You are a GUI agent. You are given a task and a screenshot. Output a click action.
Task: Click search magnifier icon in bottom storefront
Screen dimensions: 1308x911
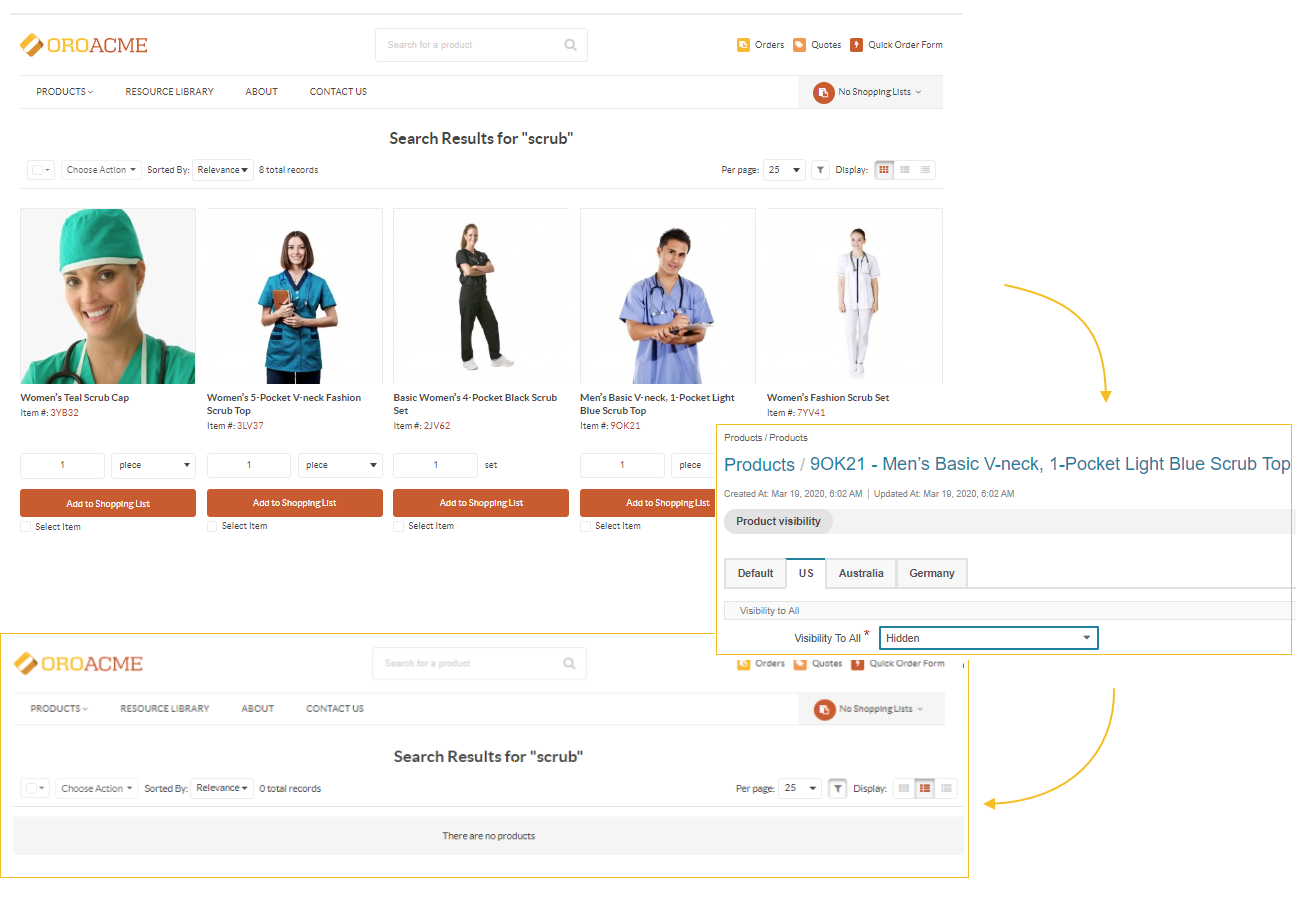[x=569, y=663]
